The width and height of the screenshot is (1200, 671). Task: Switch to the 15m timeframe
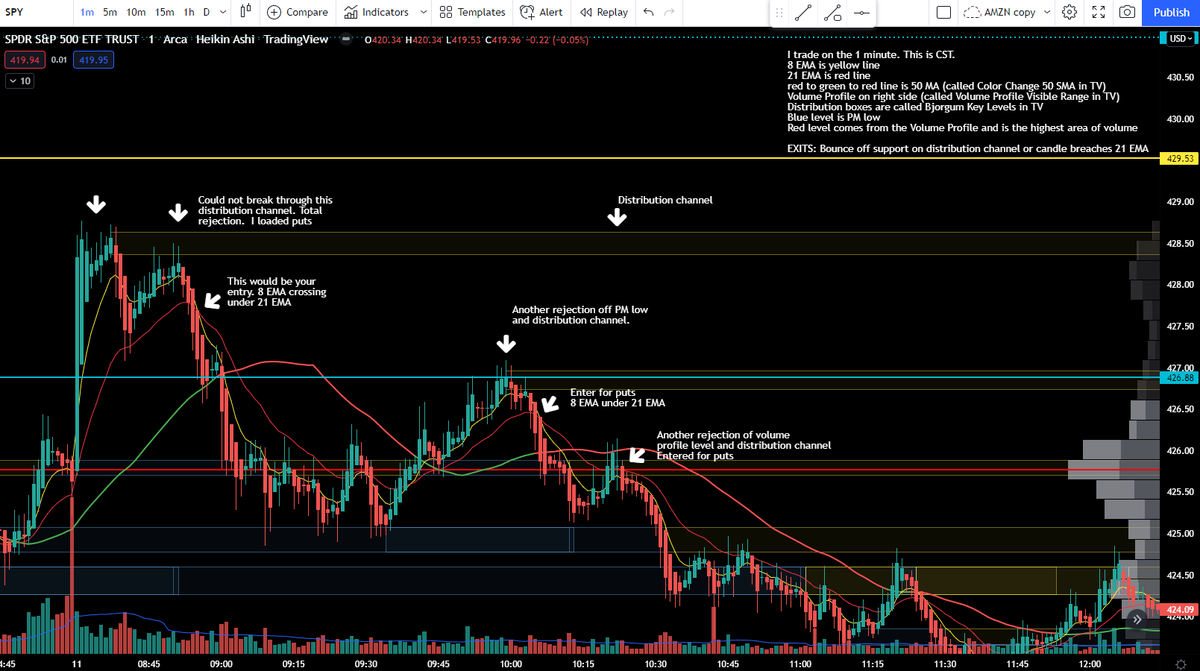click(164, 12)
